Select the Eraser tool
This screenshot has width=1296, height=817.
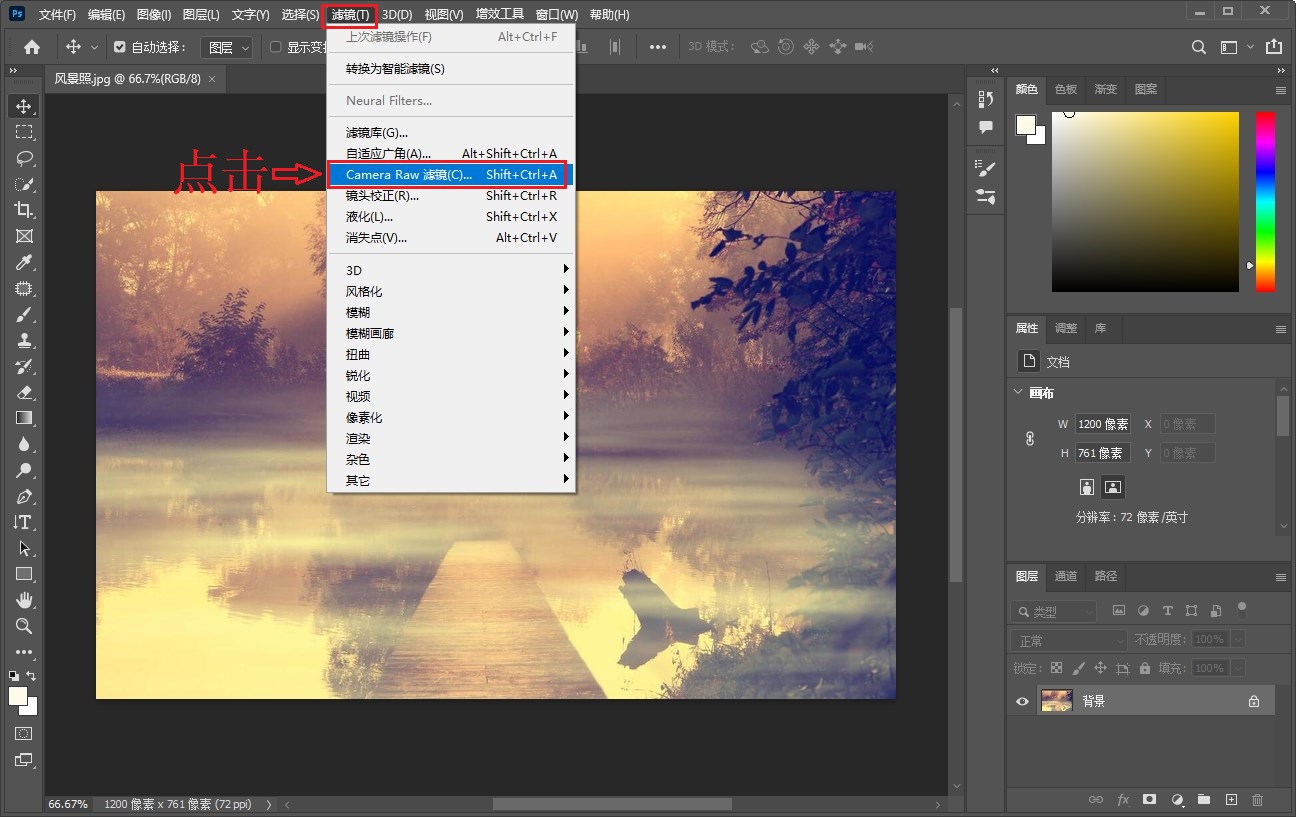point(24,392)
